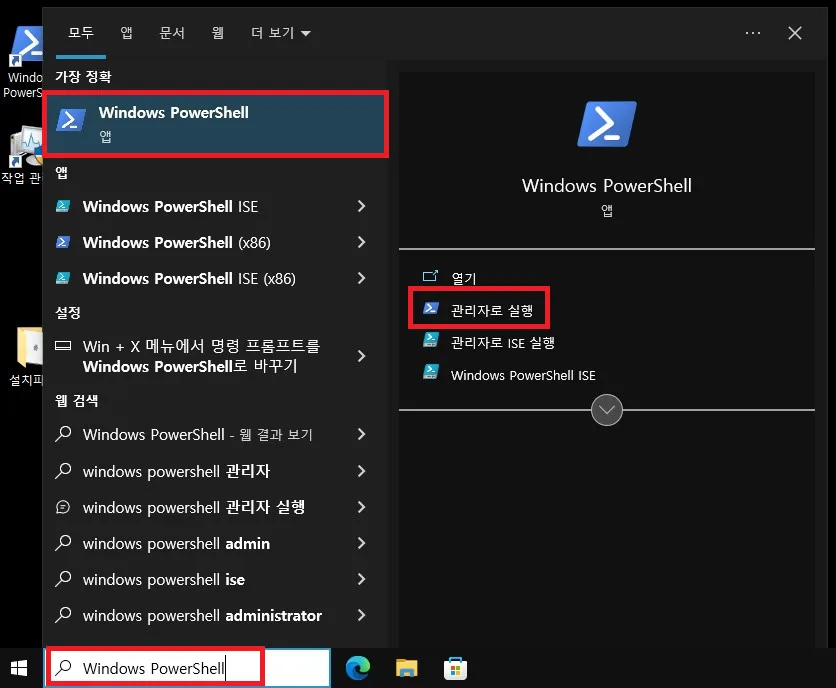Open Windows PowerShell best match result
The height and width of the screenshot is (688, 836).
click(x=215, y=124)
